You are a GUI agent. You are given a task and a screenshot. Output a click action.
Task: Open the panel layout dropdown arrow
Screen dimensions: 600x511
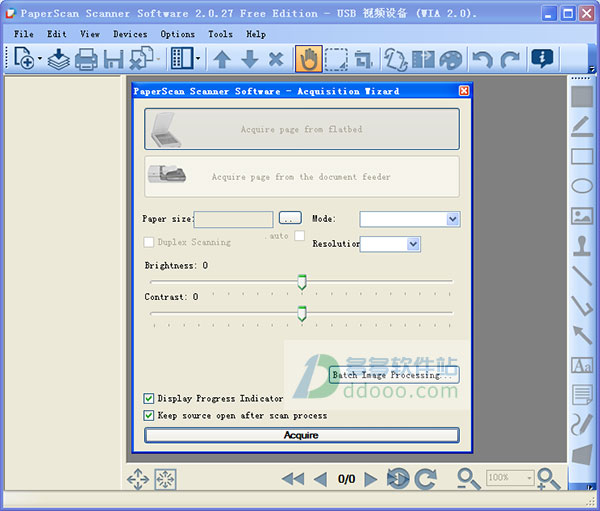[x=198, y=58]
